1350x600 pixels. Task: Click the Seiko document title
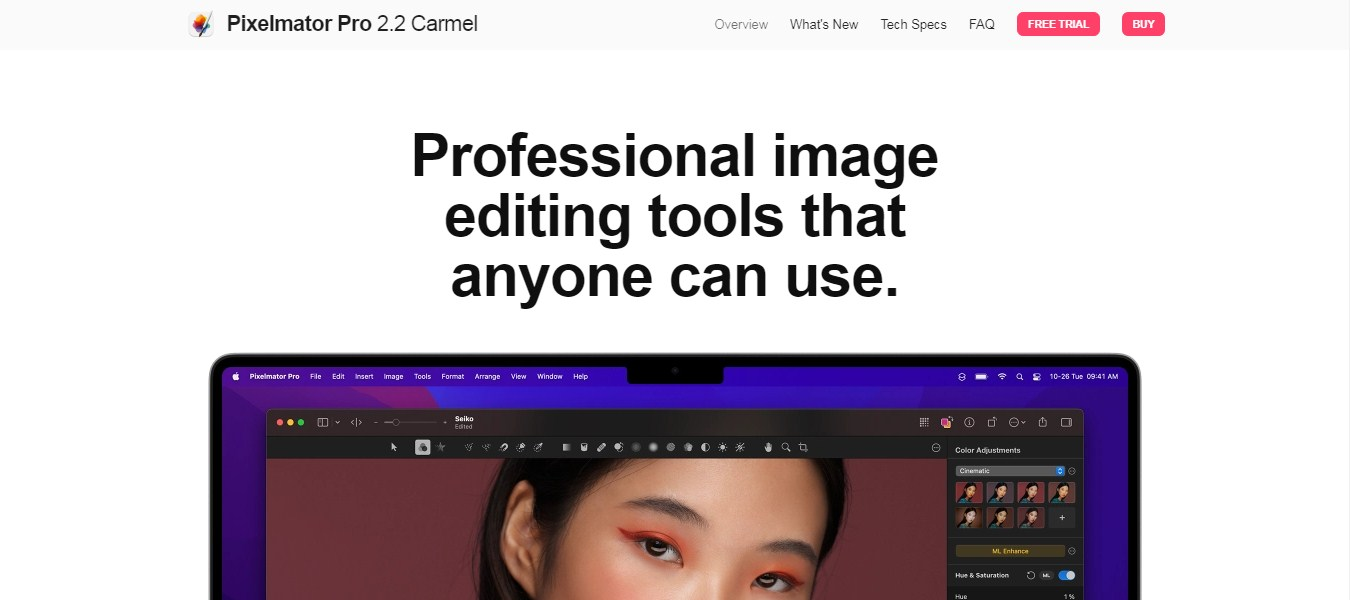click(x=464, y=419)
